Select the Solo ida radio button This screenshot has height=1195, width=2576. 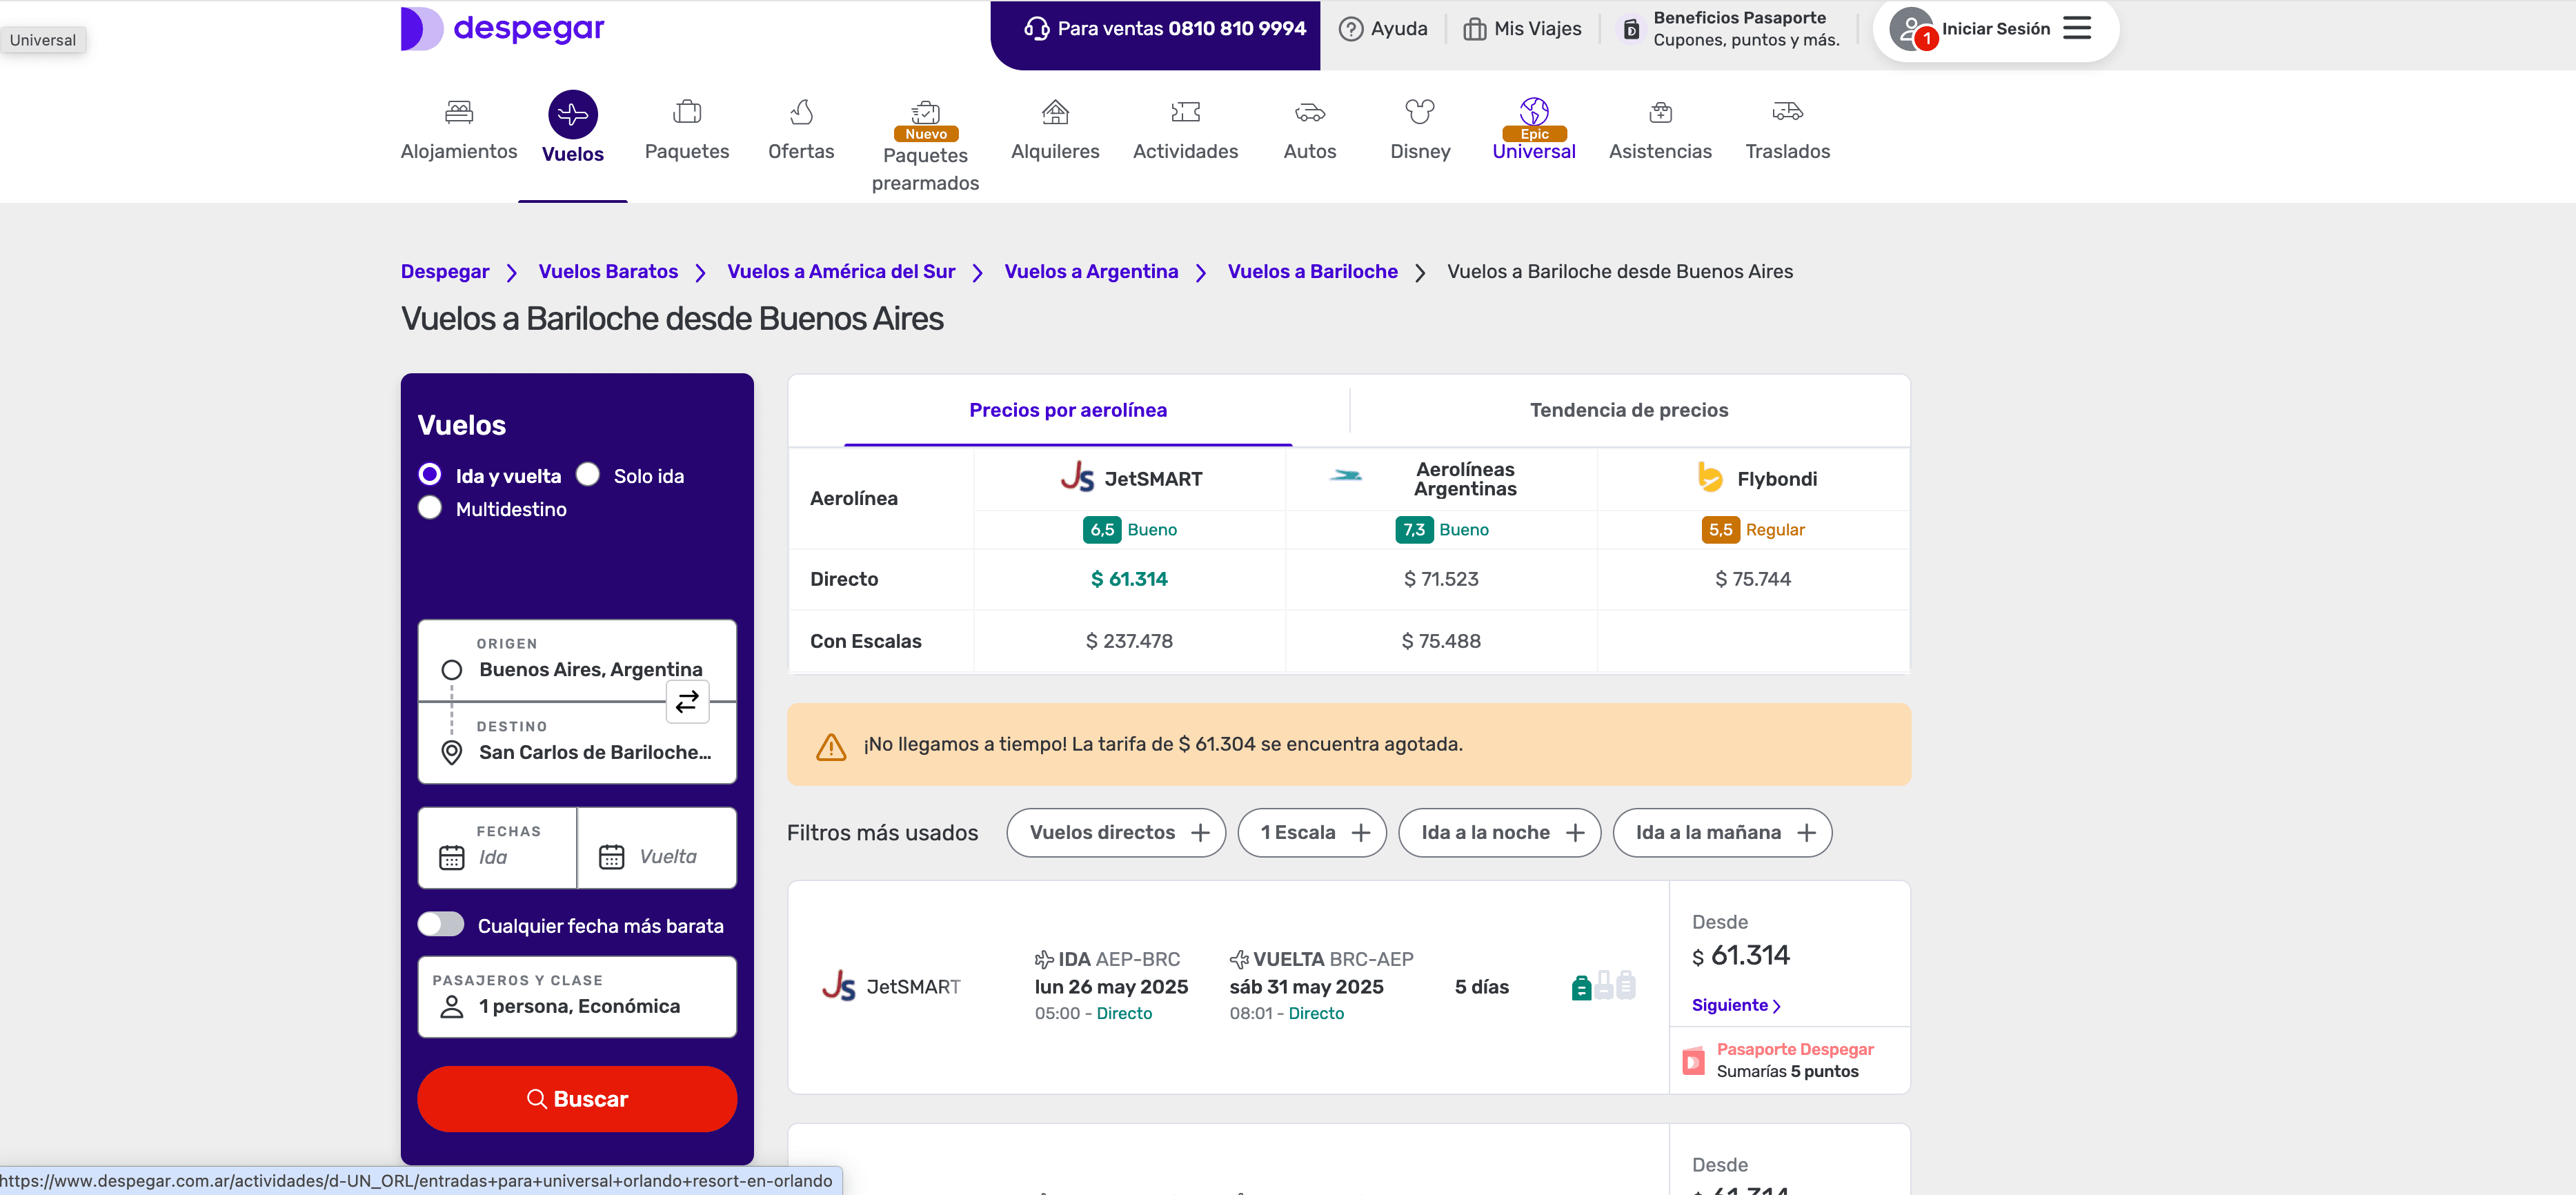[588, 474]
